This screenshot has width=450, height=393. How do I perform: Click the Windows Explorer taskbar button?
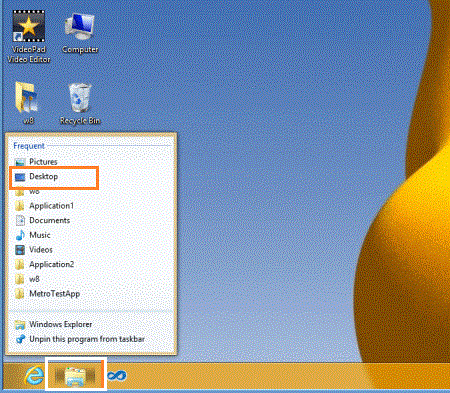pyautogui.click(x=76, y=375)
